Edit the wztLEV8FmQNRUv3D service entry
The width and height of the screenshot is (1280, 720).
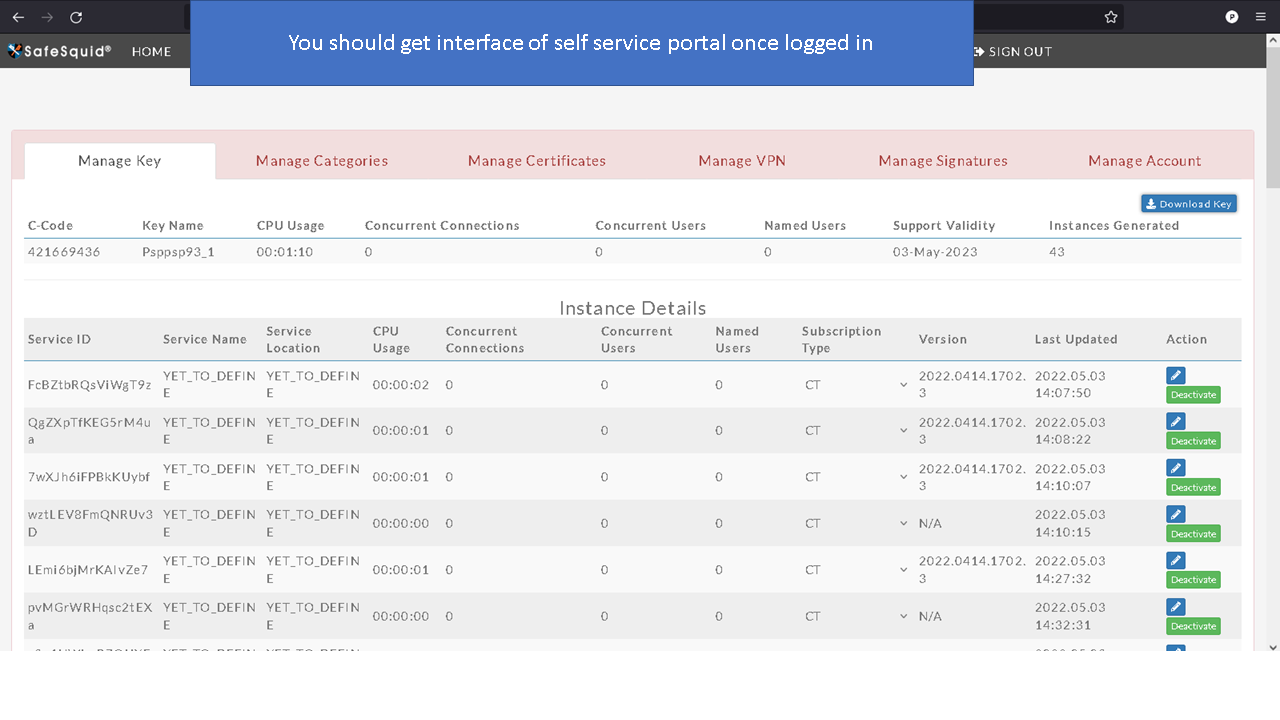point(1175,513)
